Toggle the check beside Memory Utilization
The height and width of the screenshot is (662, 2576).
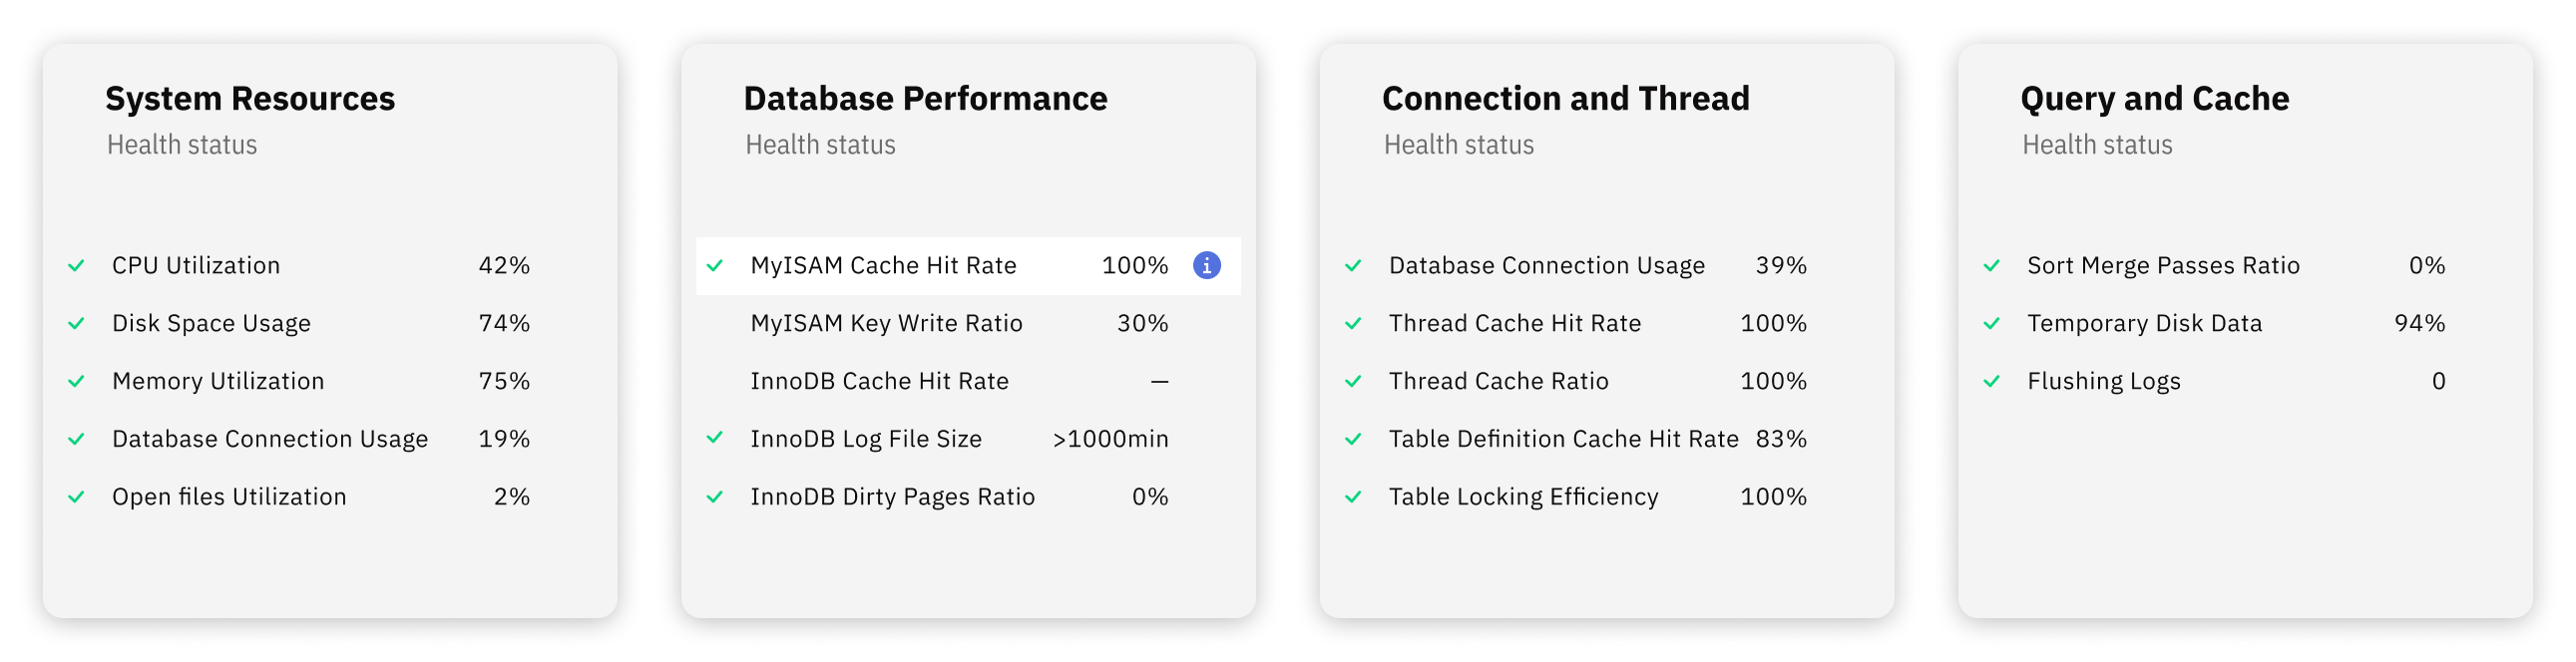point(78,381)
